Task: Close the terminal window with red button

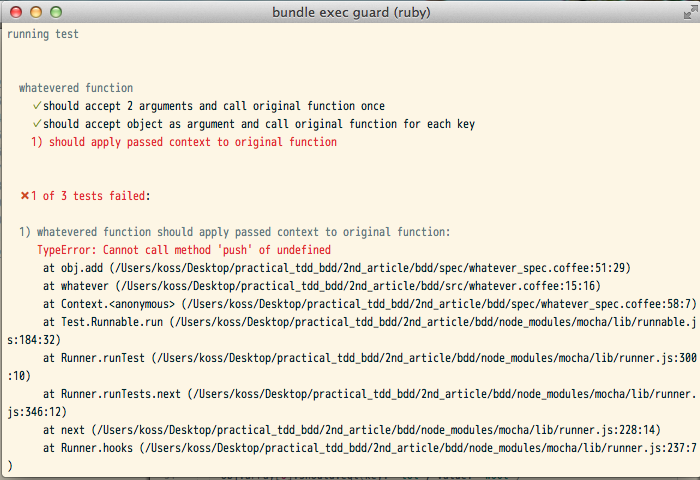Action: 16,12
